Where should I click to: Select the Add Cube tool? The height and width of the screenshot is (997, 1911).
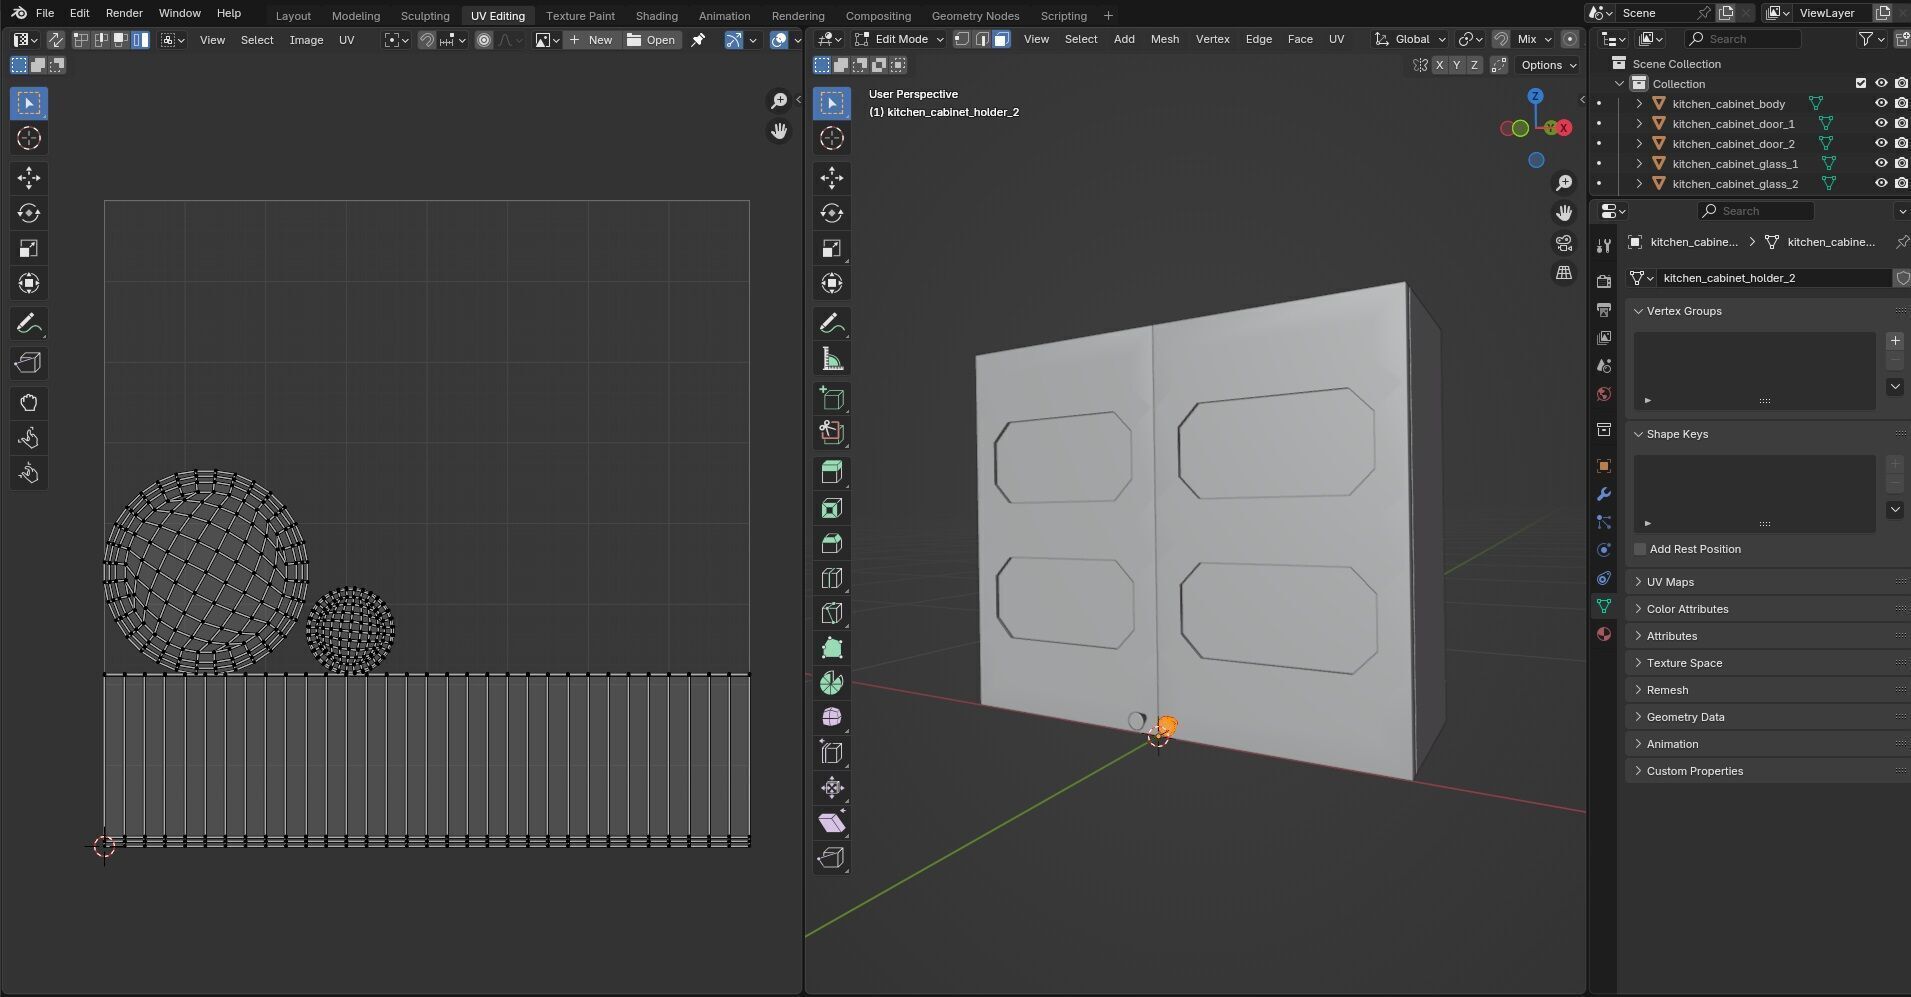coord(832,398)
